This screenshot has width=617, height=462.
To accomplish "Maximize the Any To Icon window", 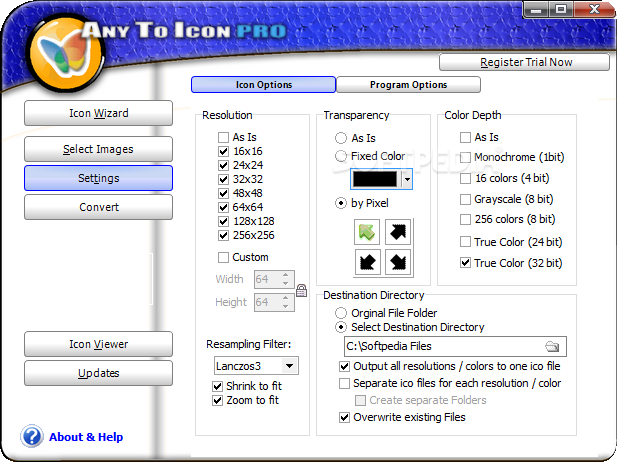I will click(561, 9).
